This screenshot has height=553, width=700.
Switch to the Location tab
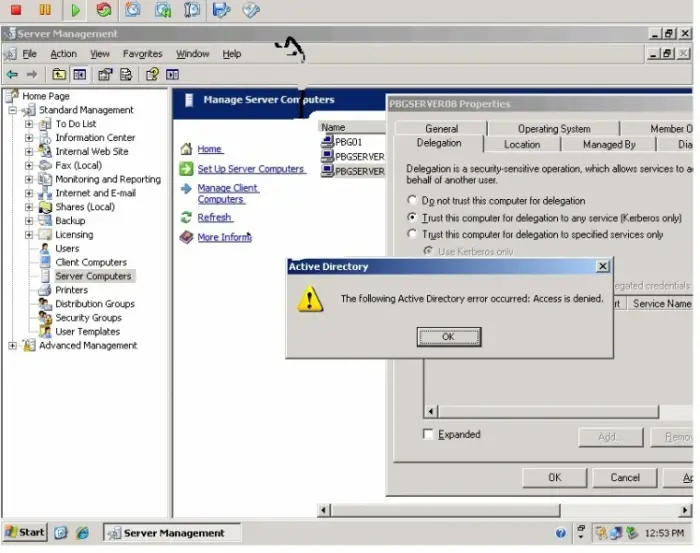tap(522, 145)
